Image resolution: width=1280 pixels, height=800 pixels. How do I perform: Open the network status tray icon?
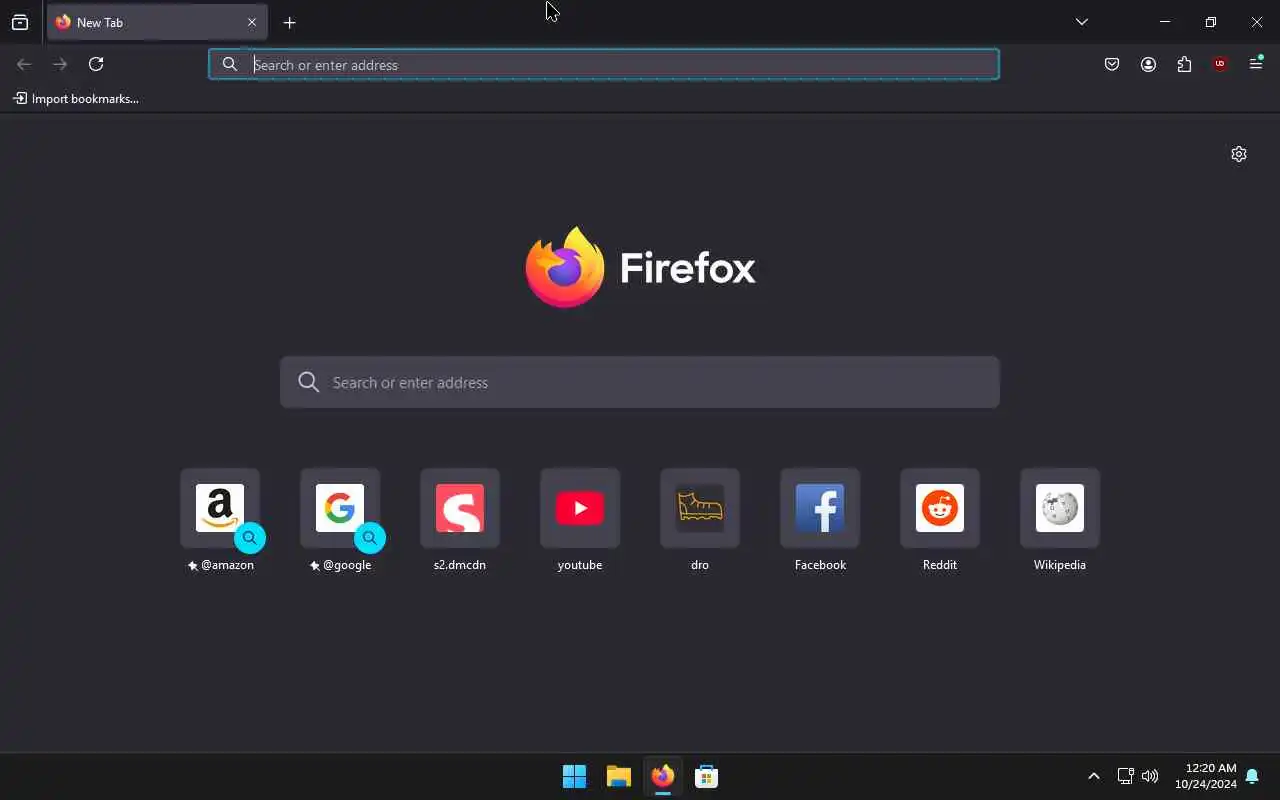coord(1125,776)
